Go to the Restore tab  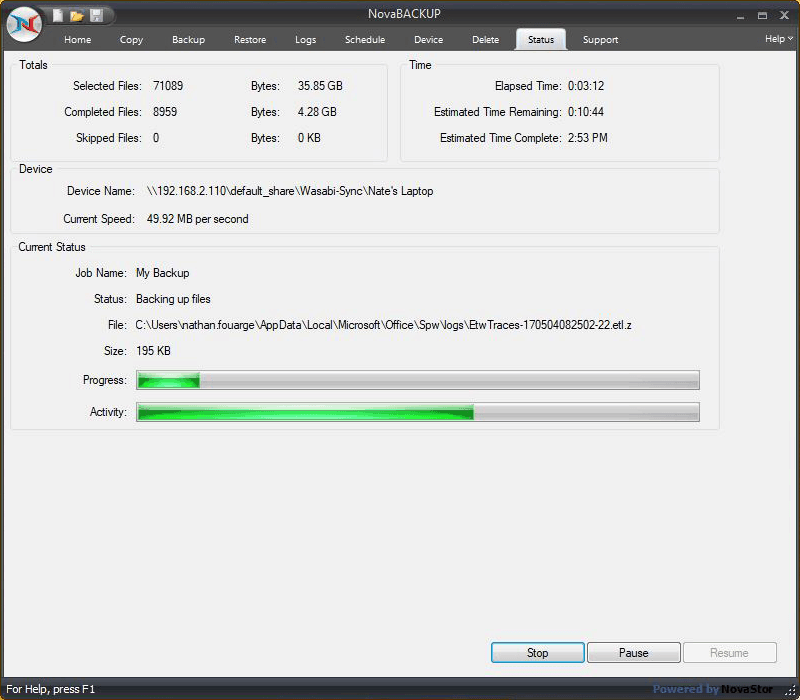[x=250, y=40]
